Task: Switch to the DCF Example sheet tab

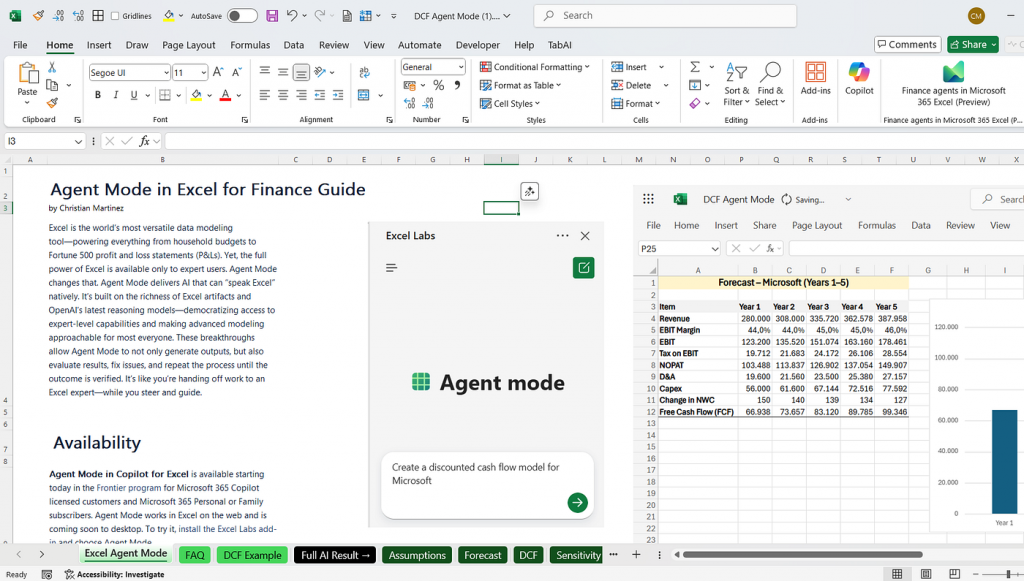Action: [252, 555]
